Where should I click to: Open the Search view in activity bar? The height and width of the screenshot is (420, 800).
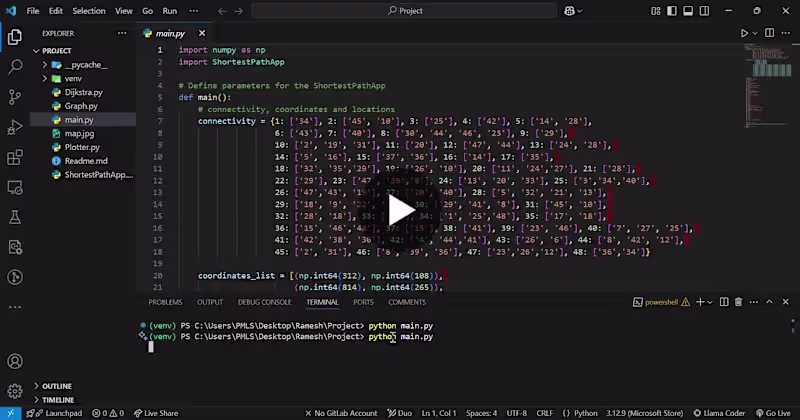pyautogui.click(x=15, y=66)
